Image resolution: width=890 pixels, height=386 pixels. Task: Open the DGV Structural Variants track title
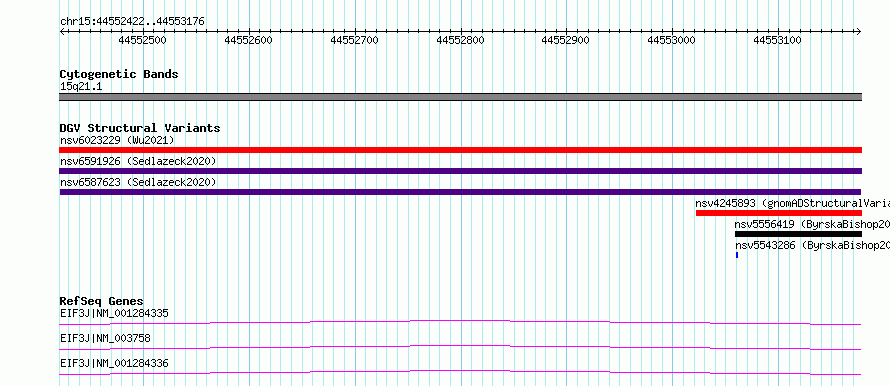pyautogui.click(x=140, y=128)
